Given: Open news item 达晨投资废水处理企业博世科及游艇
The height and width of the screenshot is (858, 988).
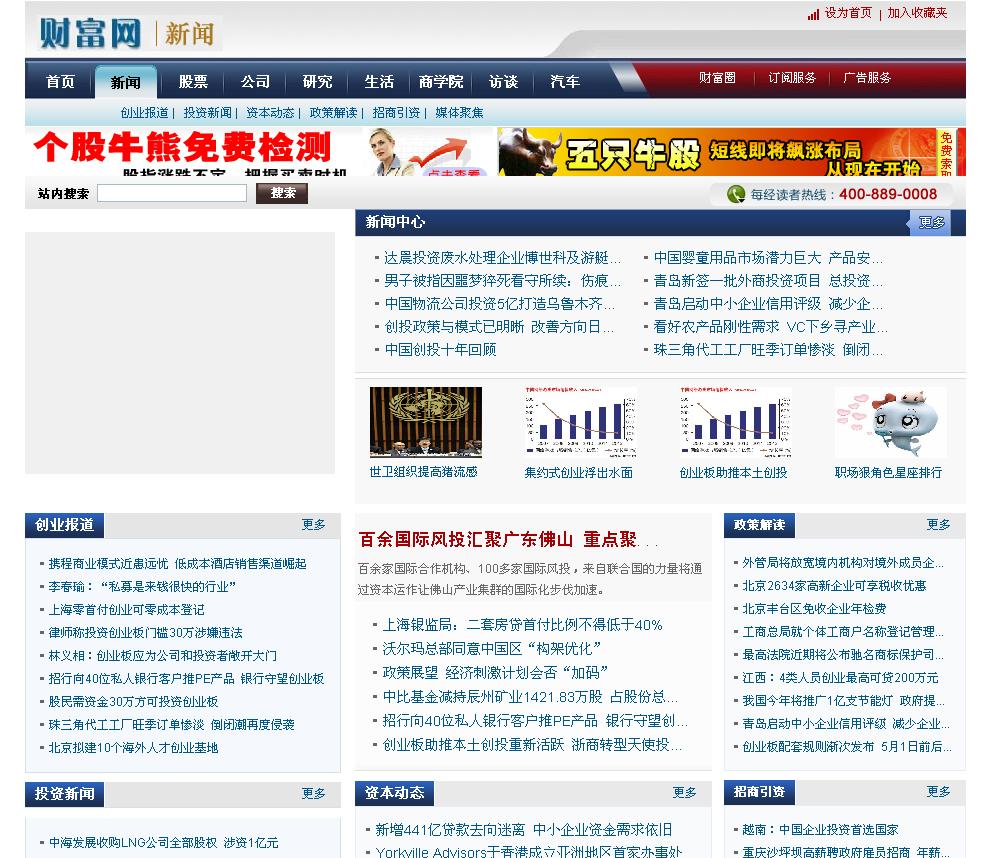Looking at the screenshot, I should pyautogui.click(x=502, y=258).
